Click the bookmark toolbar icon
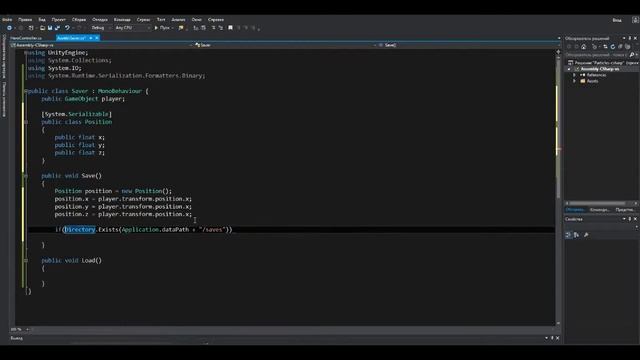The image size is (640, 360). coord(230,28)
